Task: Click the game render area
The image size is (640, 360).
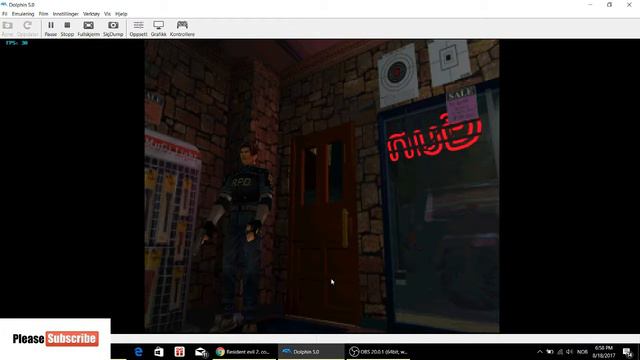Action: click(322, 186)
